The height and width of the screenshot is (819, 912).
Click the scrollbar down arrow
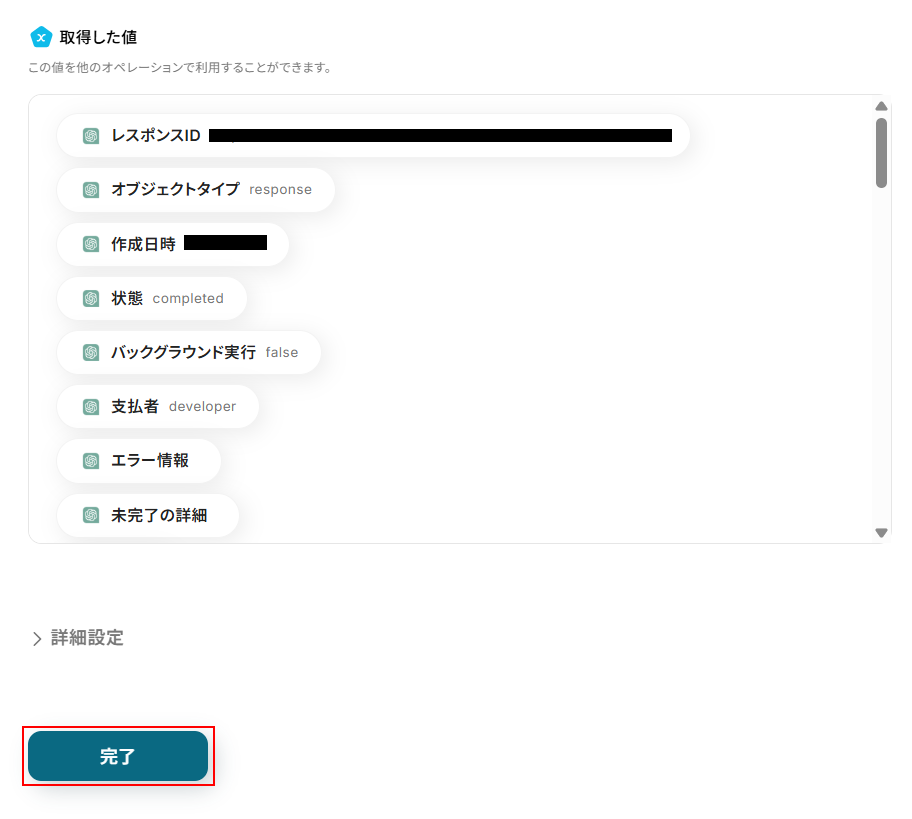click(x=881, y=533)
